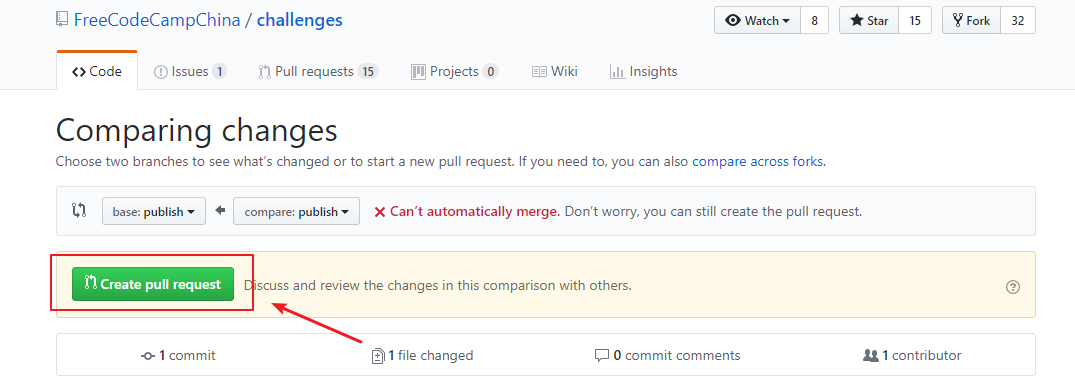Go to the Insights tab
The image size is (1075, 384).
click(x=643, y=71)
